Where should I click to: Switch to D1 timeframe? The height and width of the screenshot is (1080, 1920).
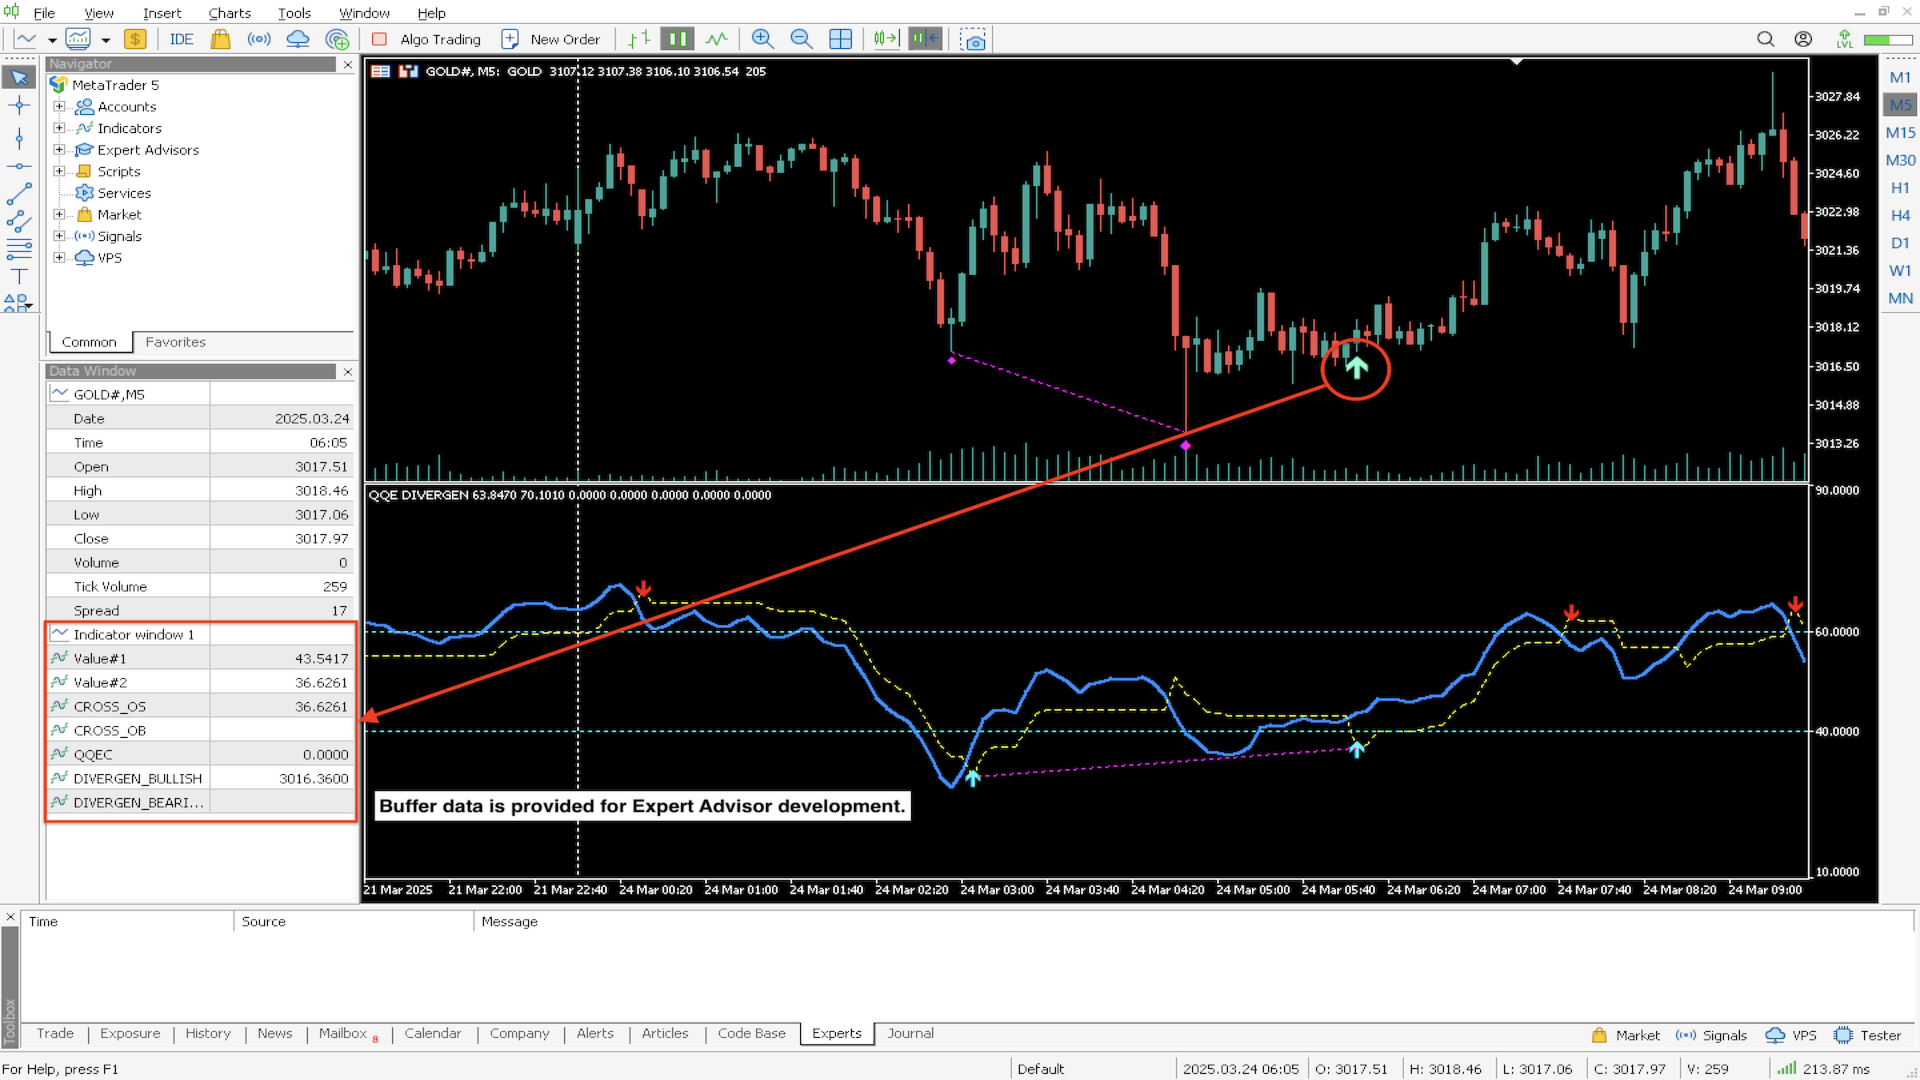click(x=1900, y=243)
